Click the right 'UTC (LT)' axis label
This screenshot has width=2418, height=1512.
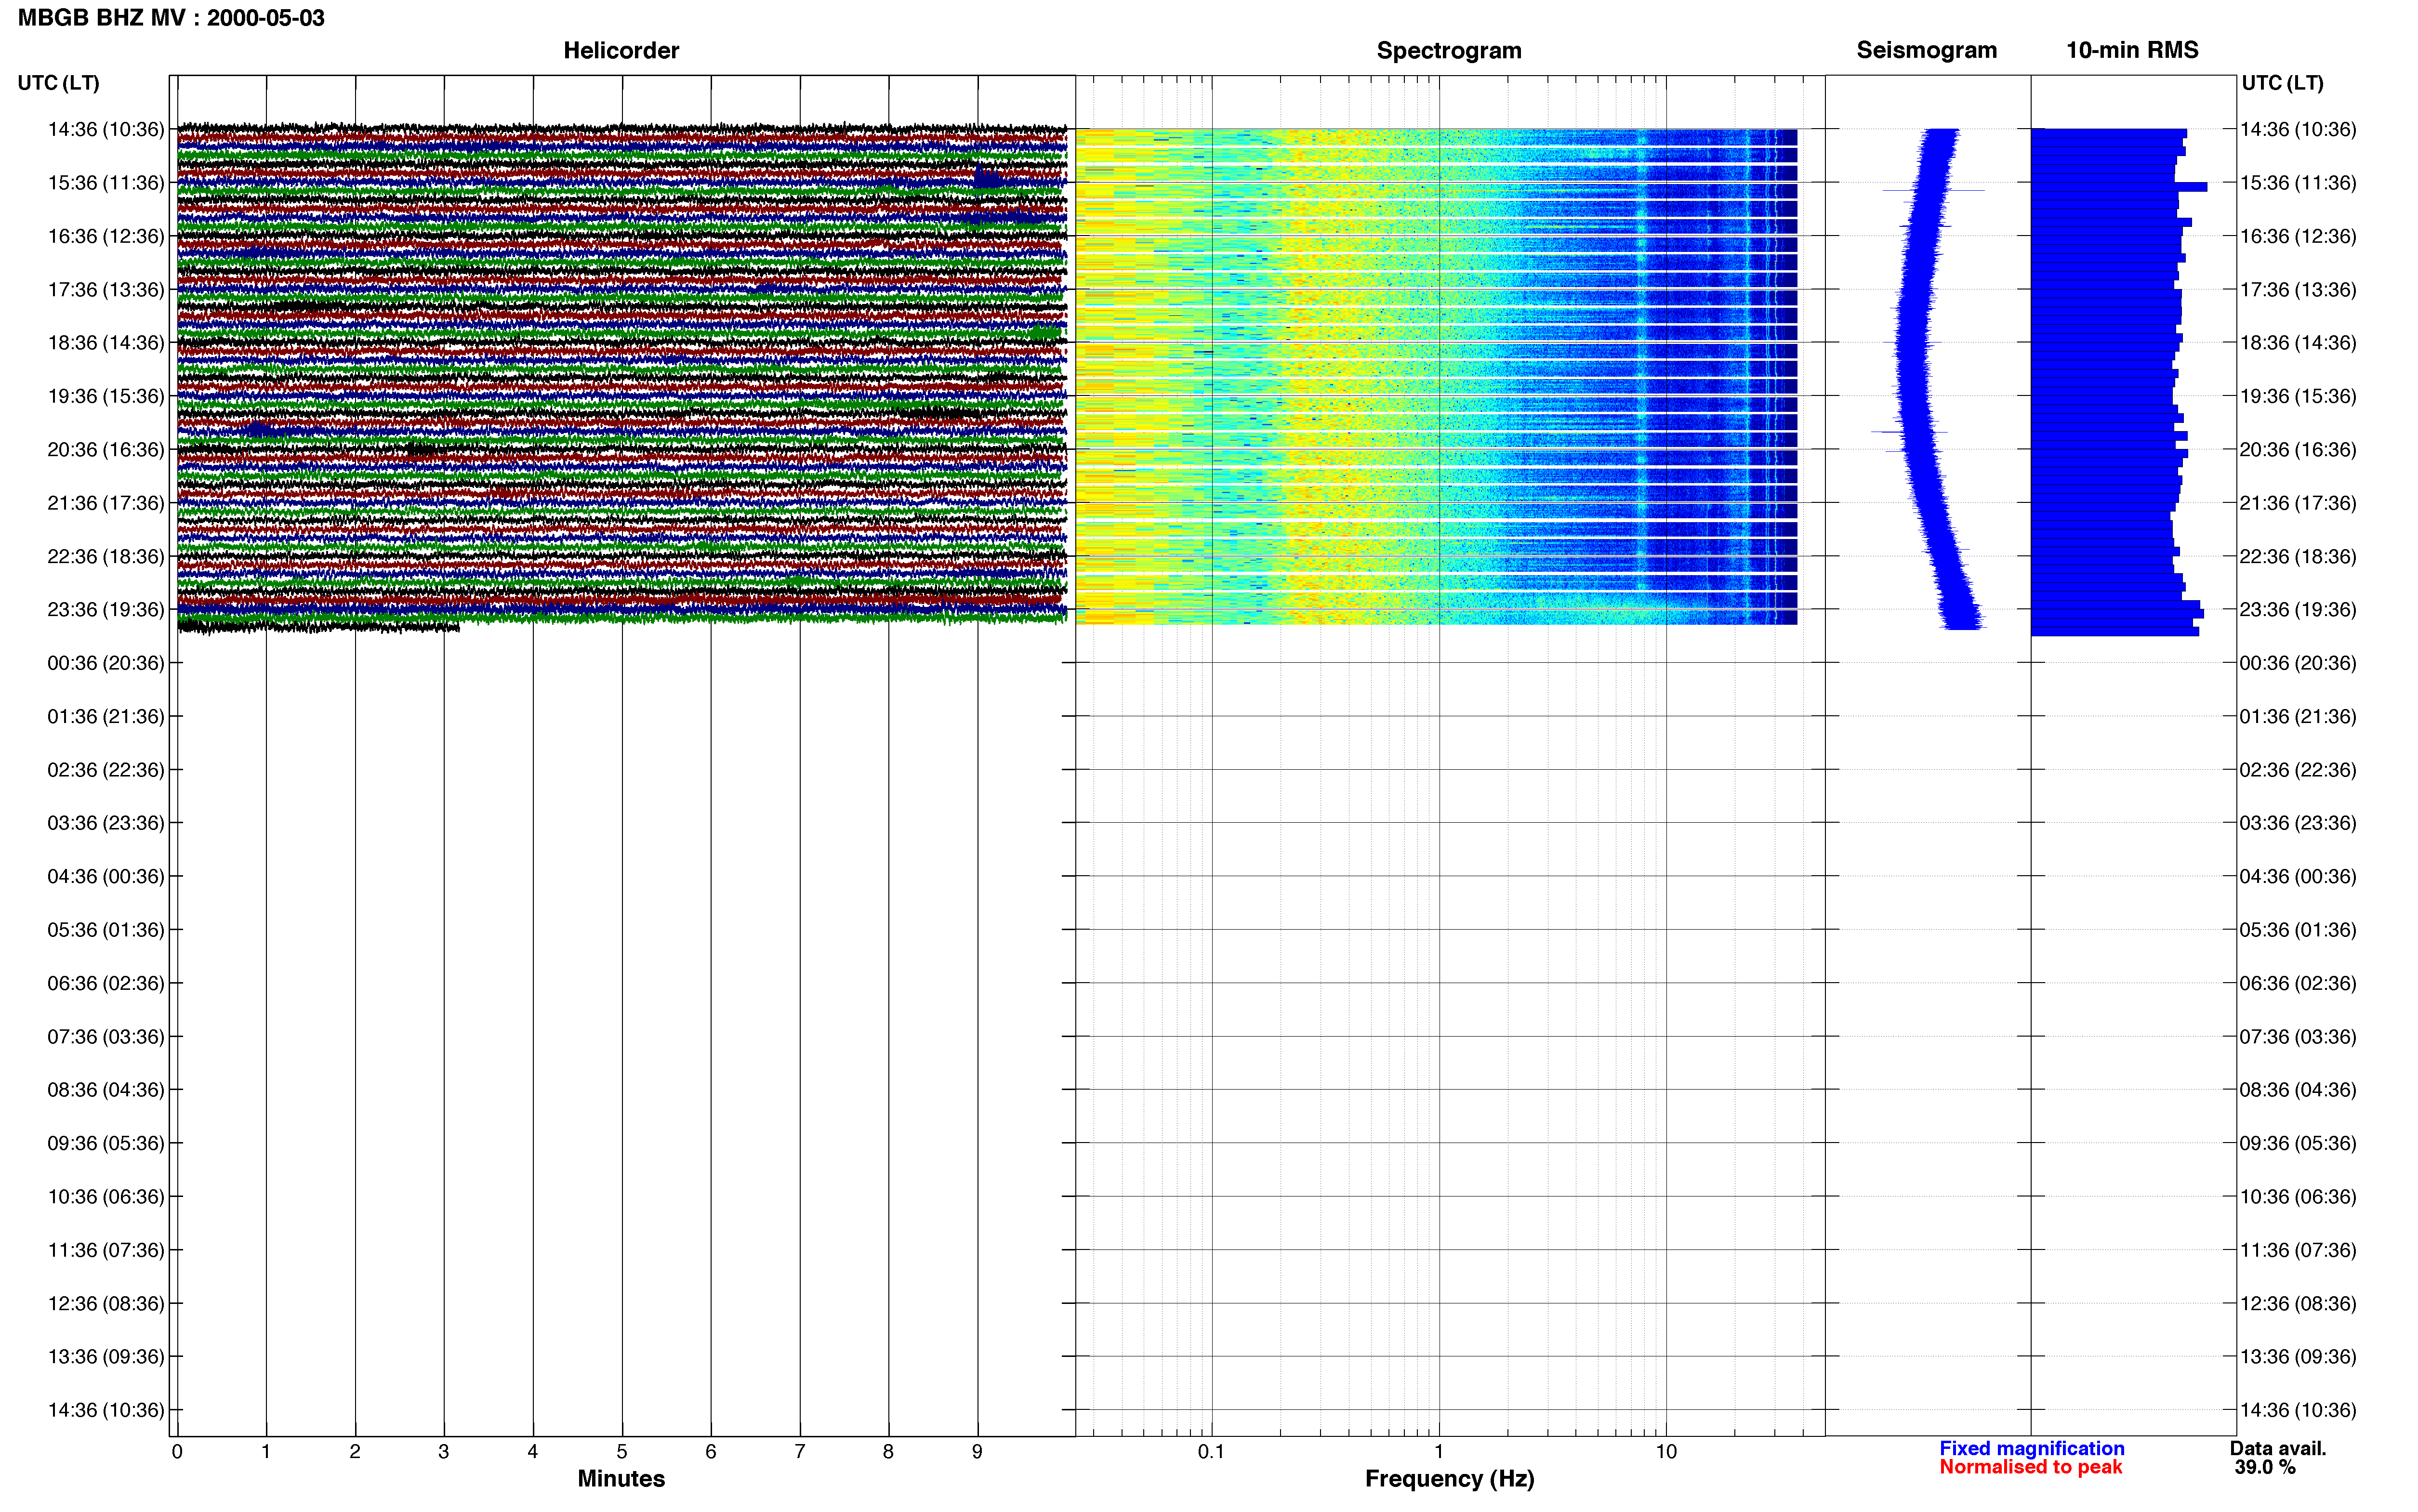[2282, 83]
